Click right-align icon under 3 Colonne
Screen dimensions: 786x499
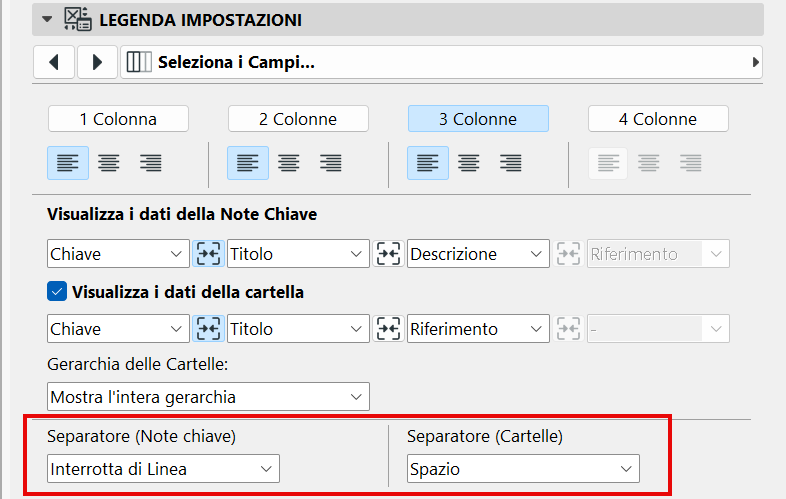(511, 163)
